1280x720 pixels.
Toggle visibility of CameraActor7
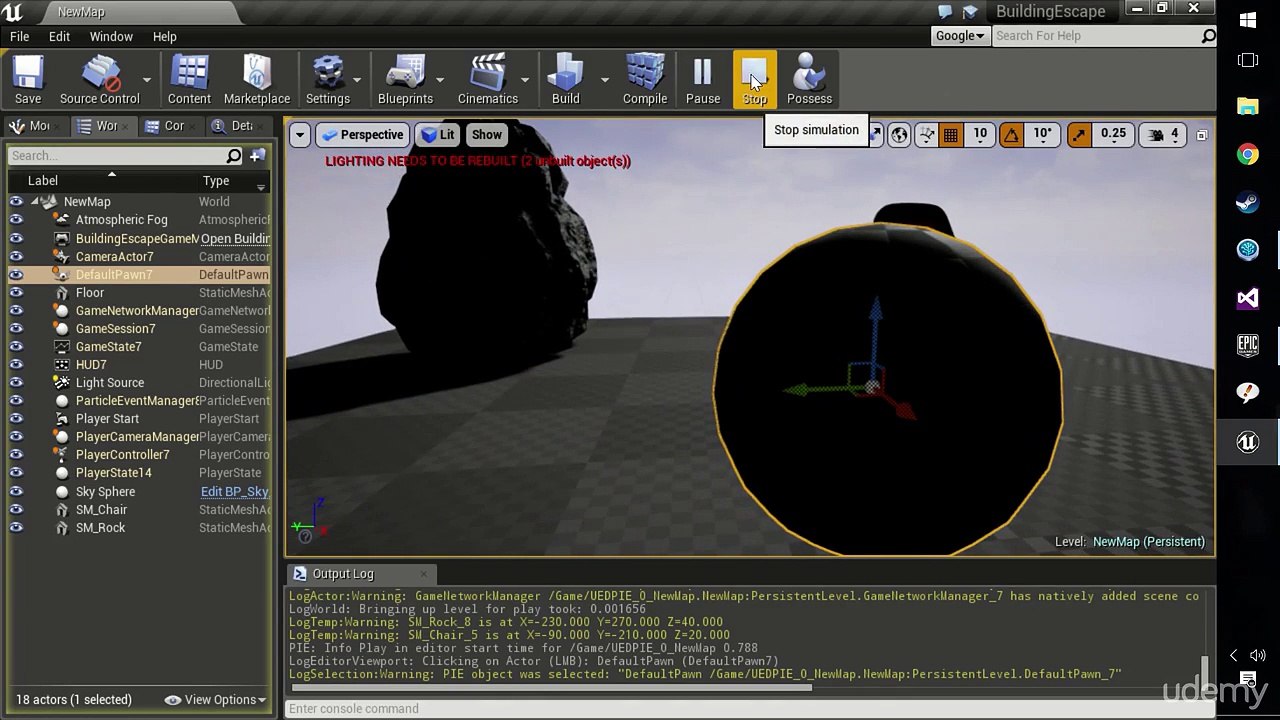pyautogui.click(x=16, y=256)
